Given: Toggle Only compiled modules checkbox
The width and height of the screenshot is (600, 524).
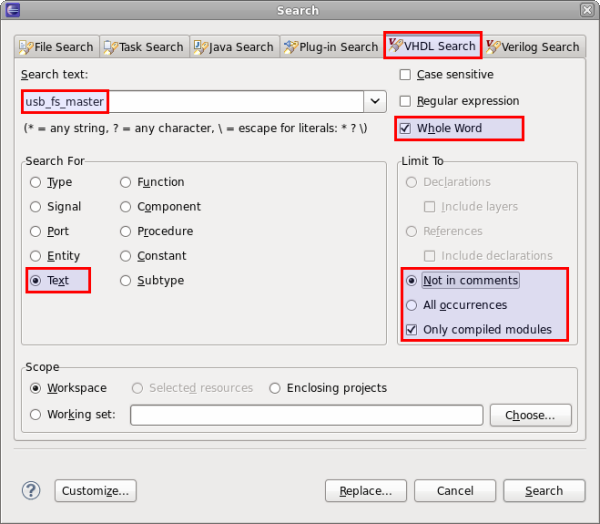Looking at the screenshot, I should coord(411,330).
